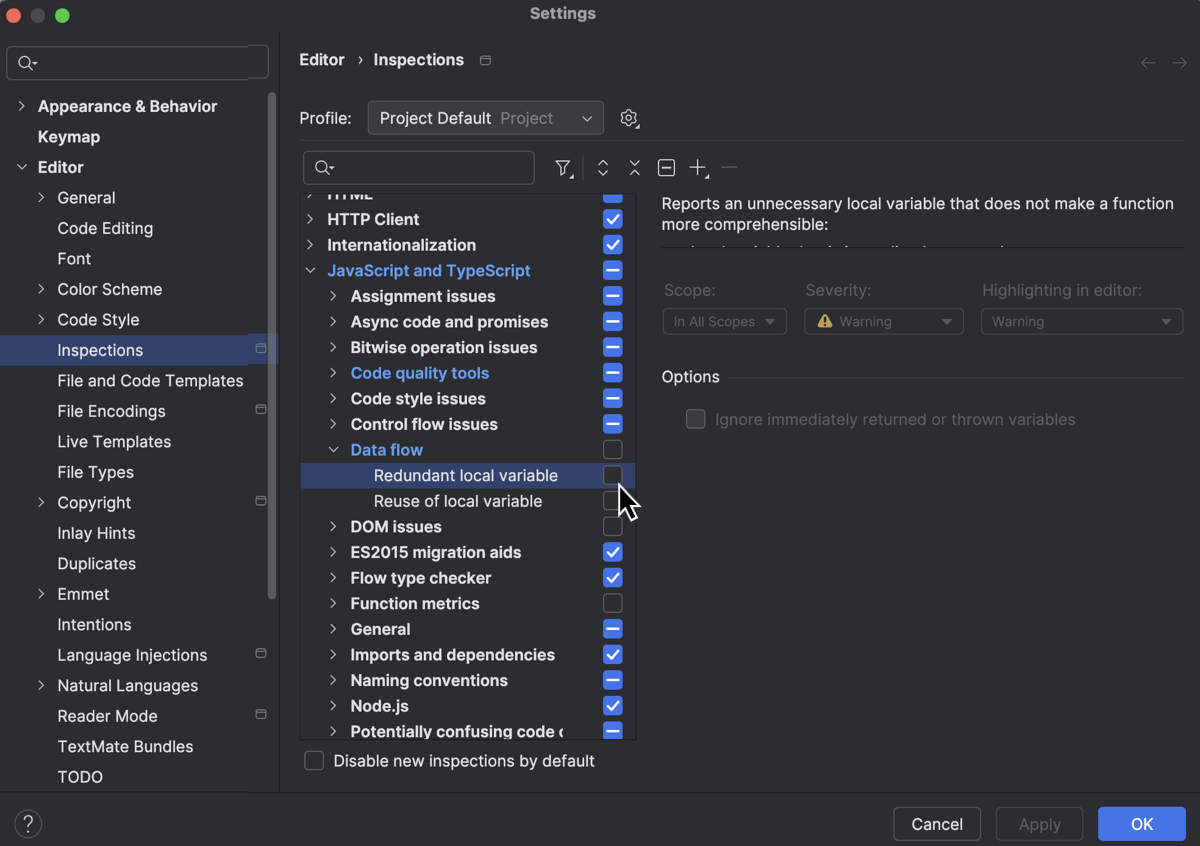Click the inspections search field
Screen dimensions: 1200x846
click(x=418, y=168)
